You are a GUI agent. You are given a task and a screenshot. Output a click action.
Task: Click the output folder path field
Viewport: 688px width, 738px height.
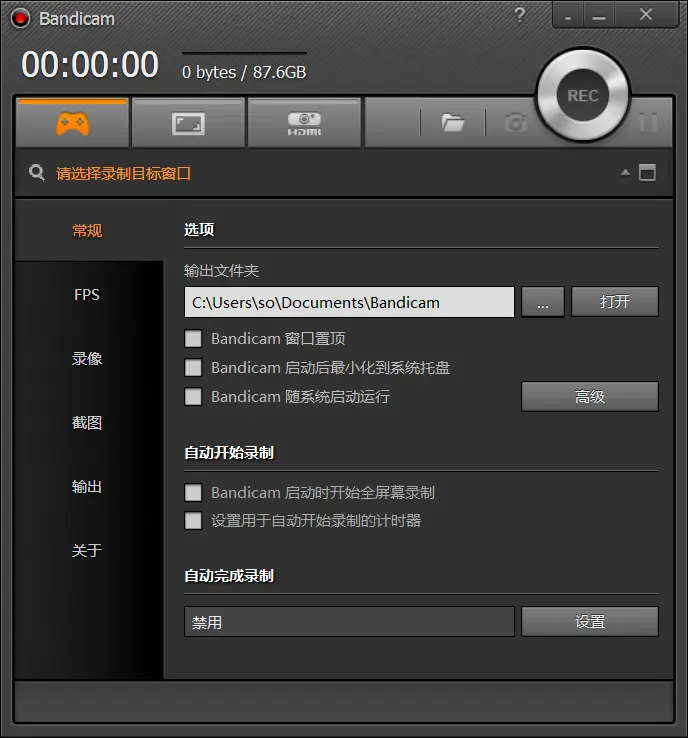[349, 302]
